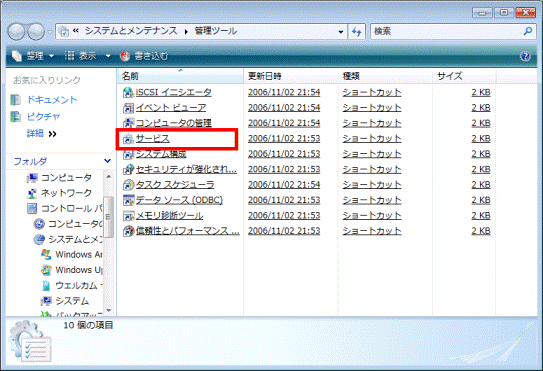543x371 pixels.
Task: Select the イベント ビューア icon
Action: 128,108
